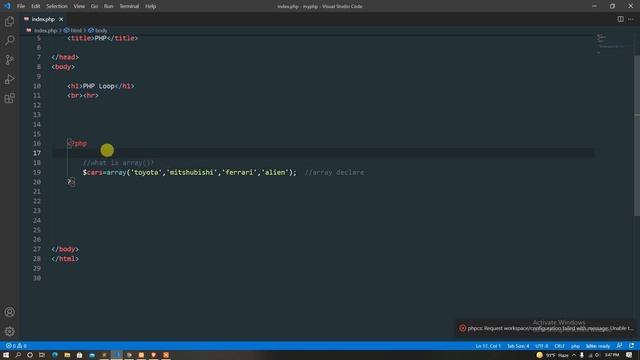
Task: Open Task View on the taskbar
Action: point(42,355)
